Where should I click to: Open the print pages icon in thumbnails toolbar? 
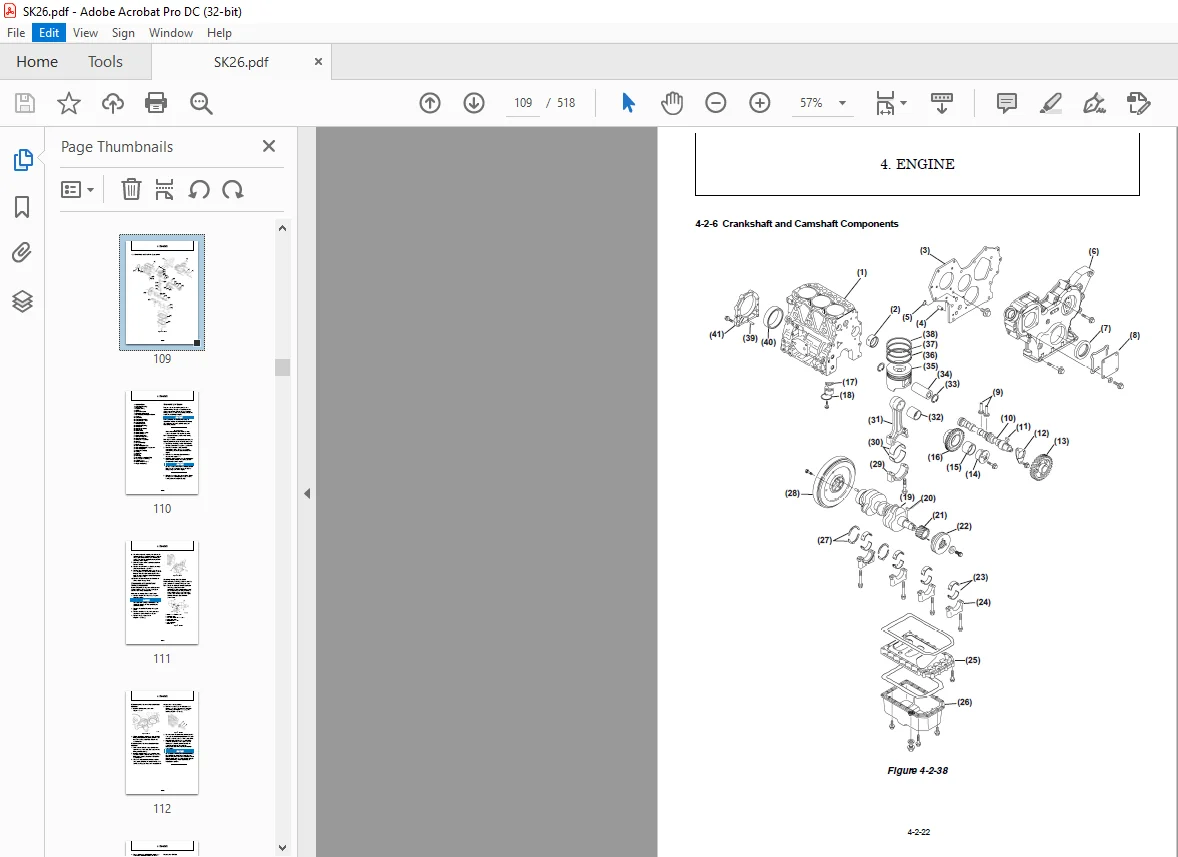165,189
